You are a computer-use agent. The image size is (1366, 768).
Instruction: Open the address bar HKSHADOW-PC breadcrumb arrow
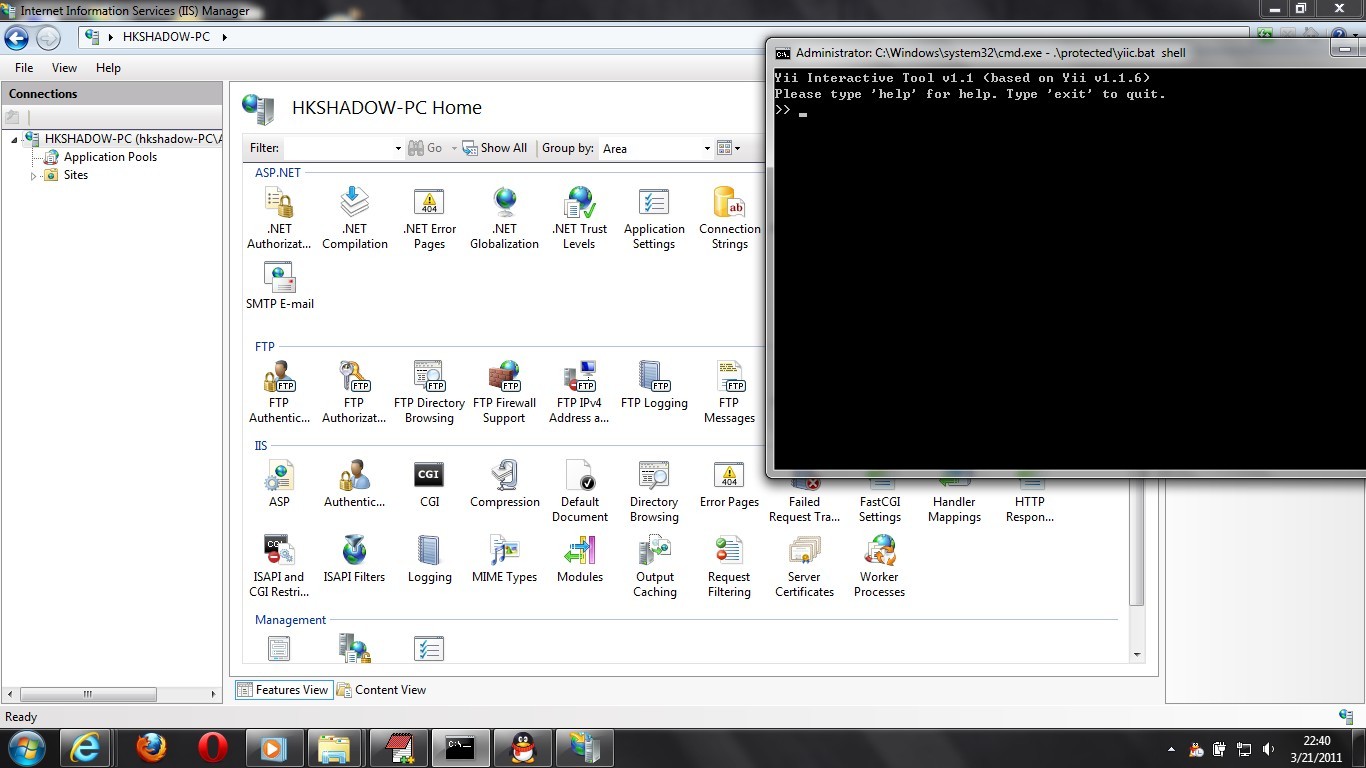(225, 37)
